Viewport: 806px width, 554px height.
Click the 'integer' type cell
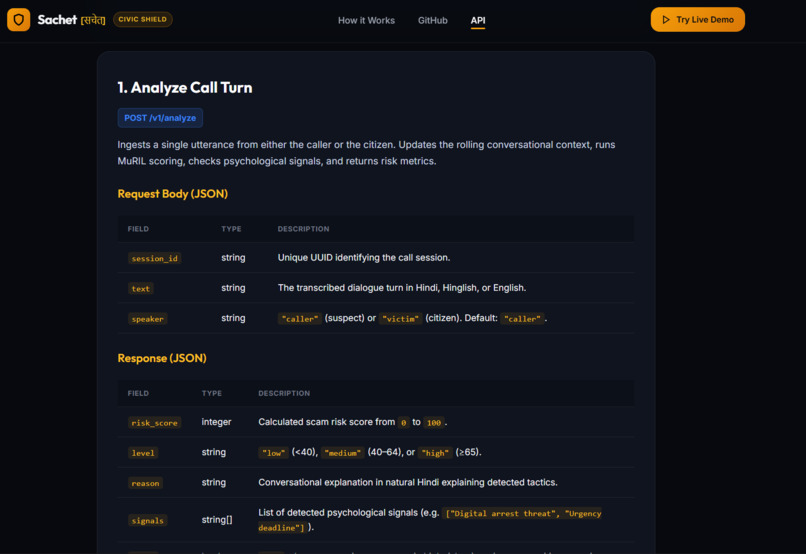tap(216, 422)
